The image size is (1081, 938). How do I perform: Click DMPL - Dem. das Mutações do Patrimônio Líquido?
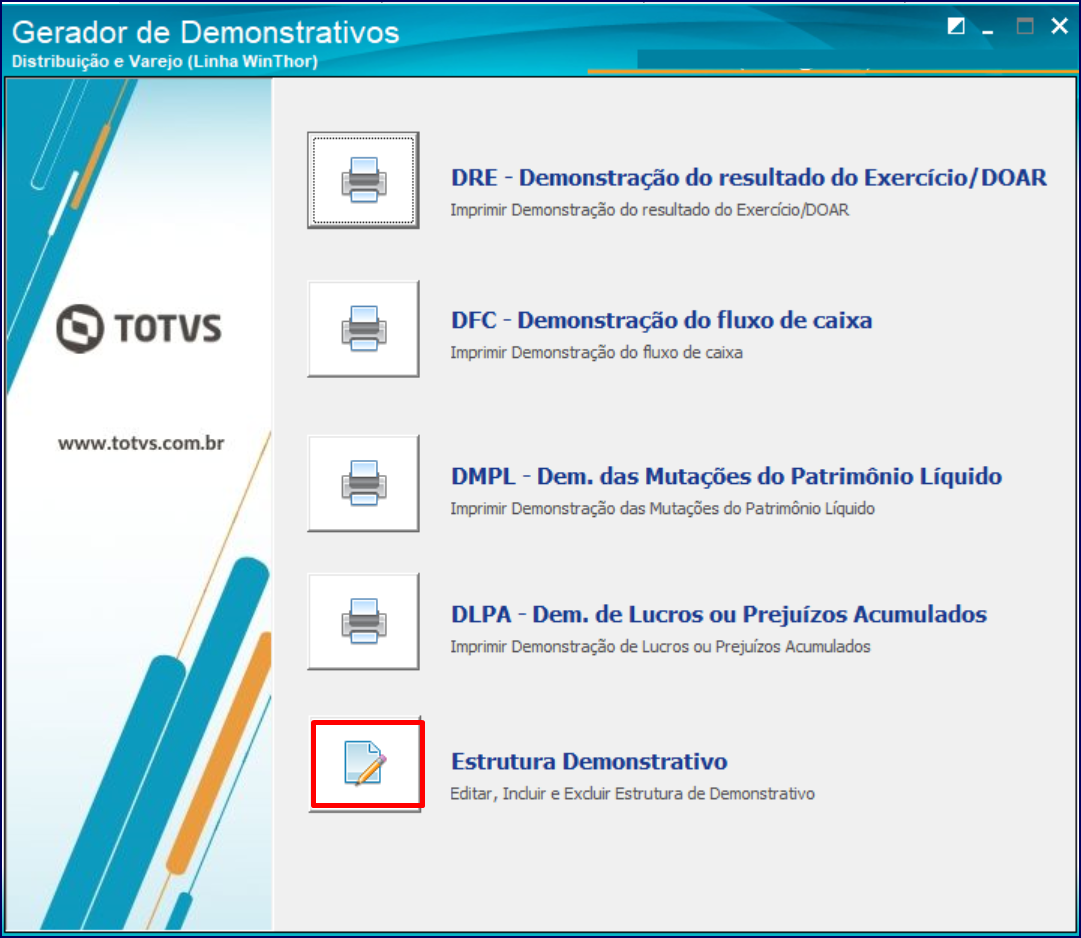click(726, 476)
